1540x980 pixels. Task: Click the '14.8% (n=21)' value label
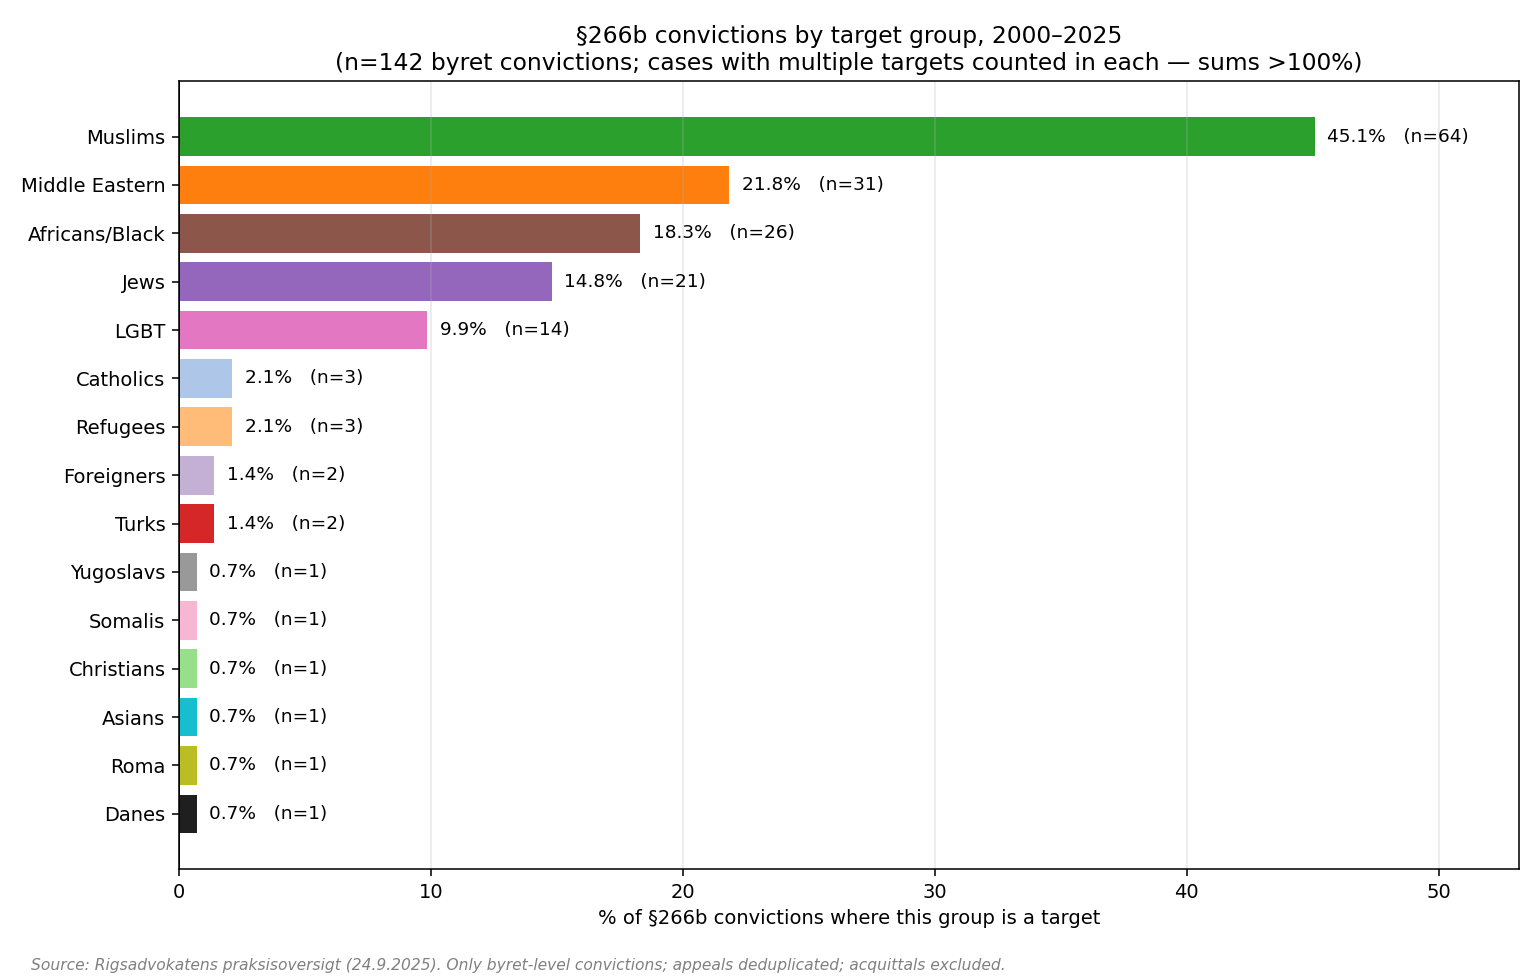[x=635, y=281]
